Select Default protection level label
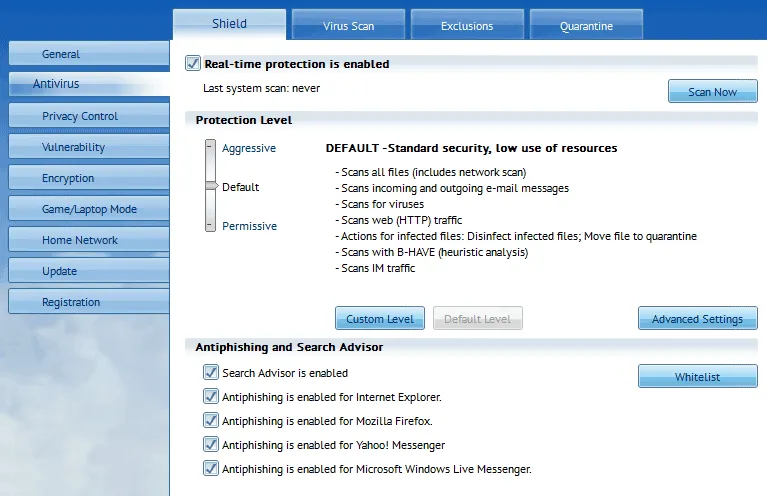Image resolution: width=767 pixels, height=496 pixels. tap(241, 187)
